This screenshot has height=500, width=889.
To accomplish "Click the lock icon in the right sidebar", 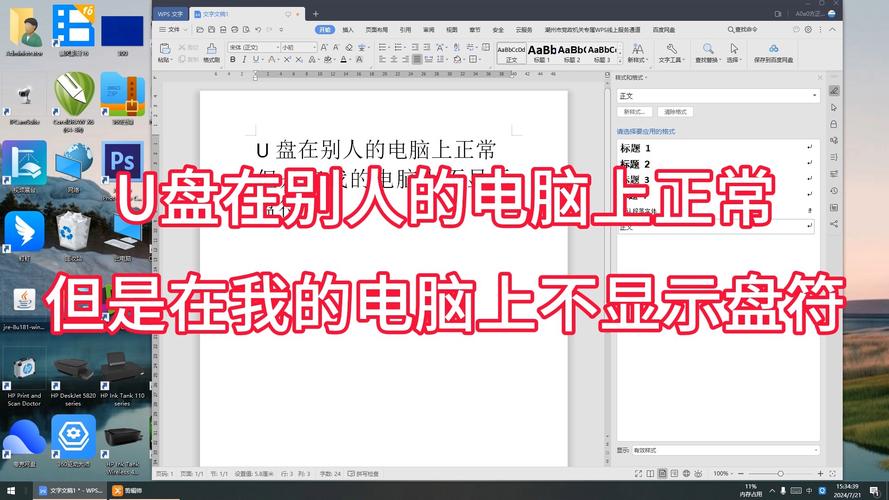I will (834, 124).
